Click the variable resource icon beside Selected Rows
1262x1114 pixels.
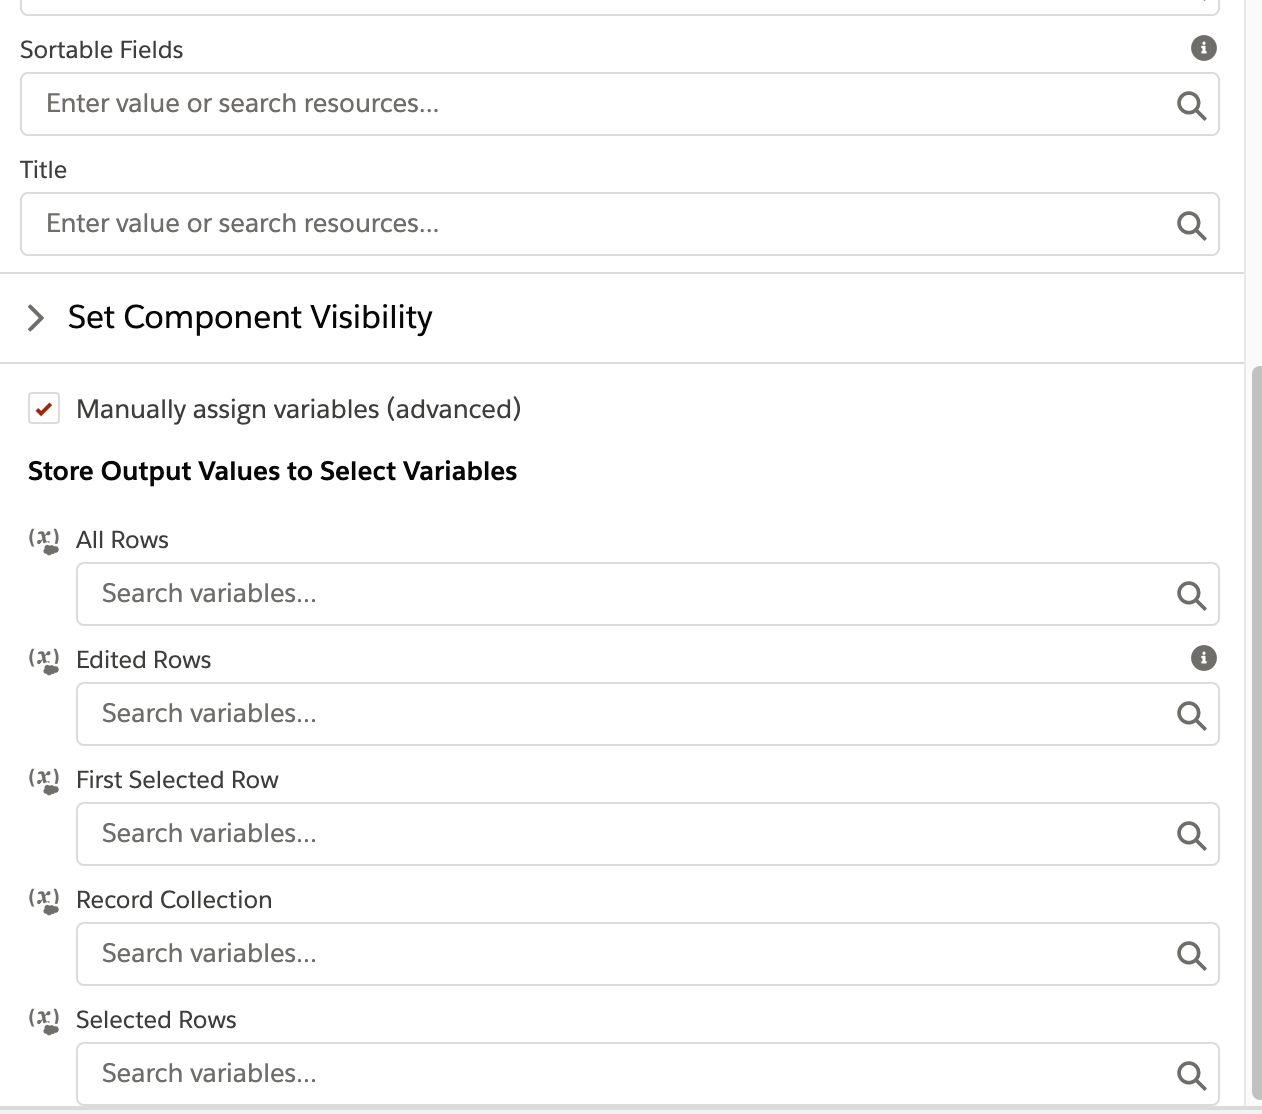pos(45,1020)
